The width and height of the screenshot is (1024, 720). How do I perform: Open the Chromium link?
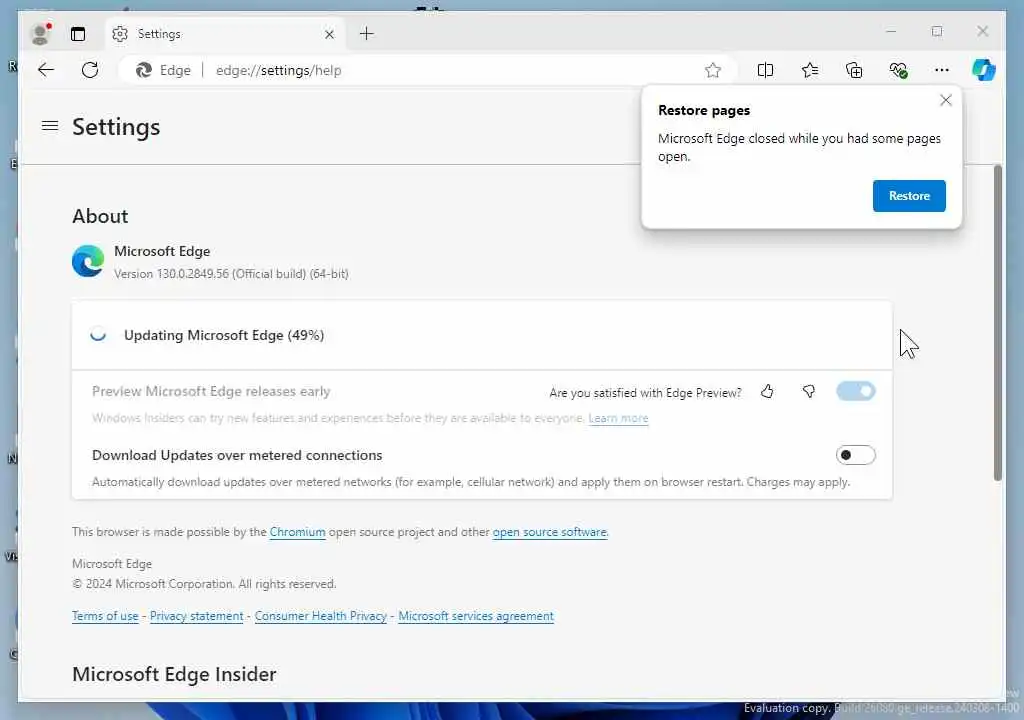pyautogui.click(x=297, y=532)
